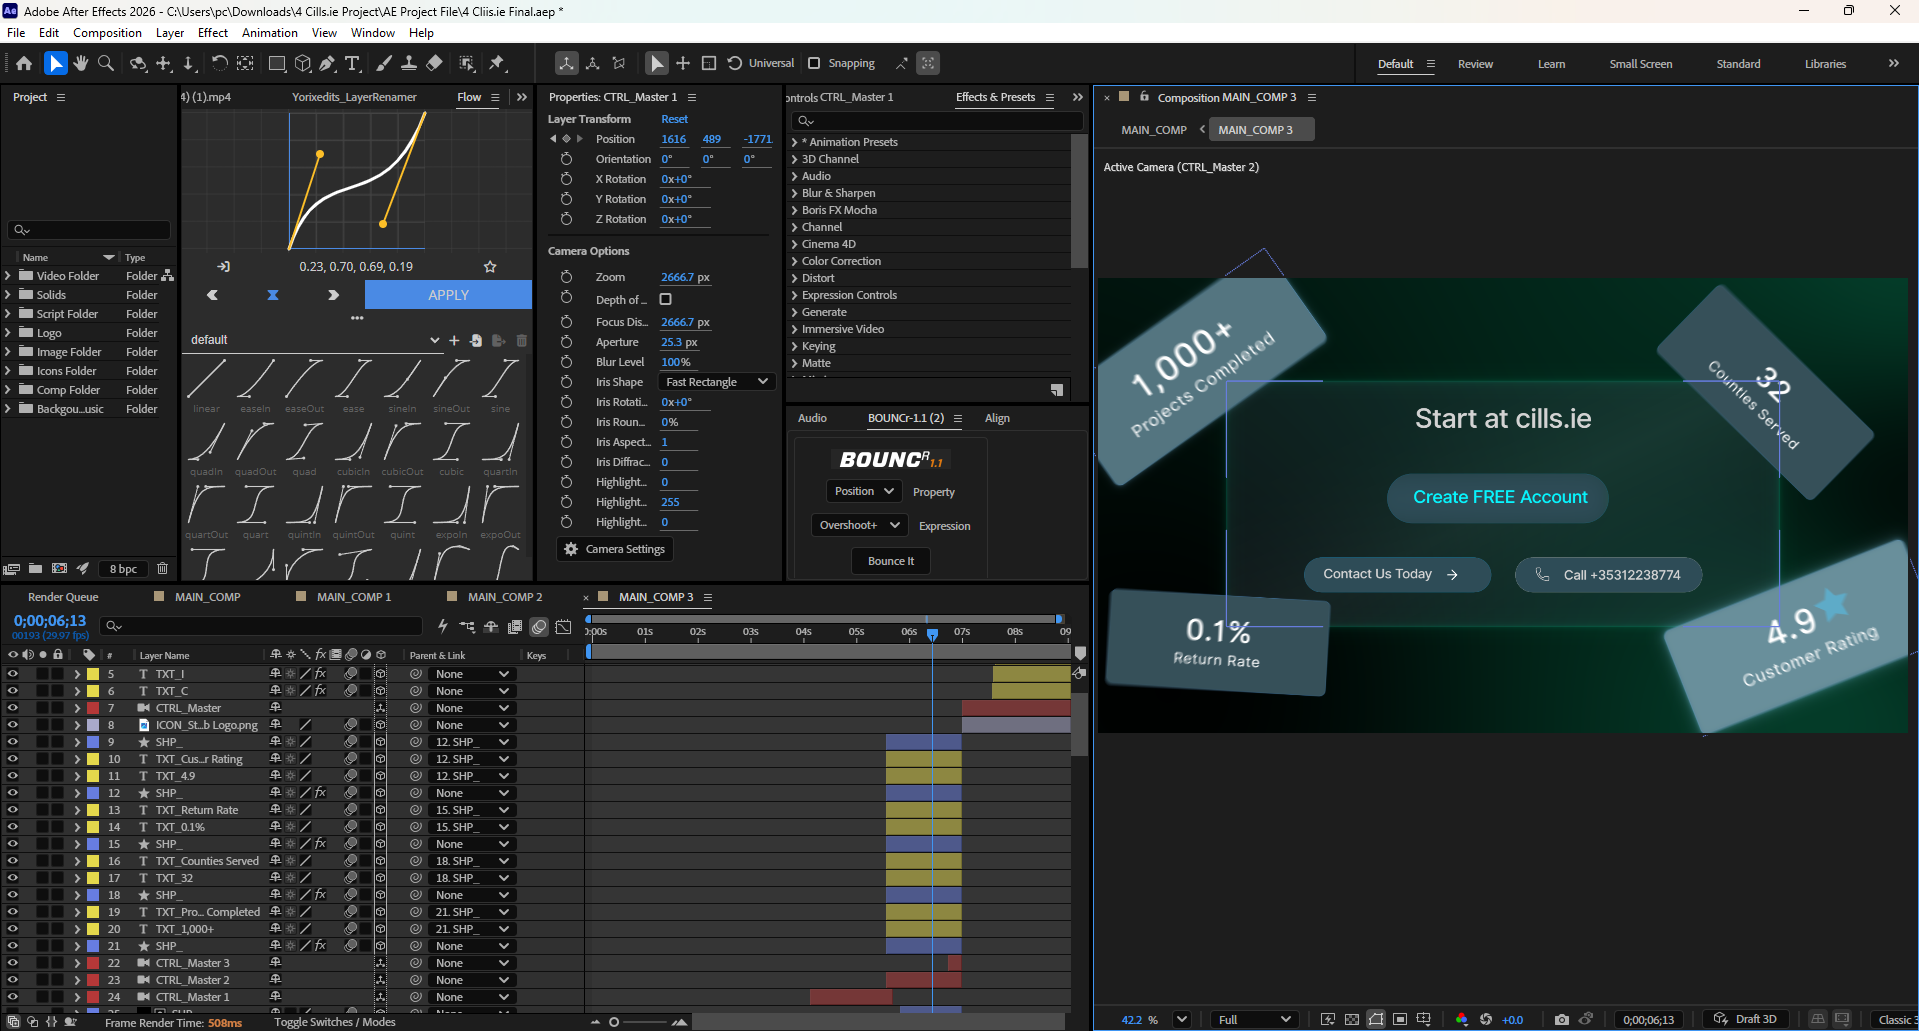Select the Rectangle shape tool

click(x=277, y=63)
